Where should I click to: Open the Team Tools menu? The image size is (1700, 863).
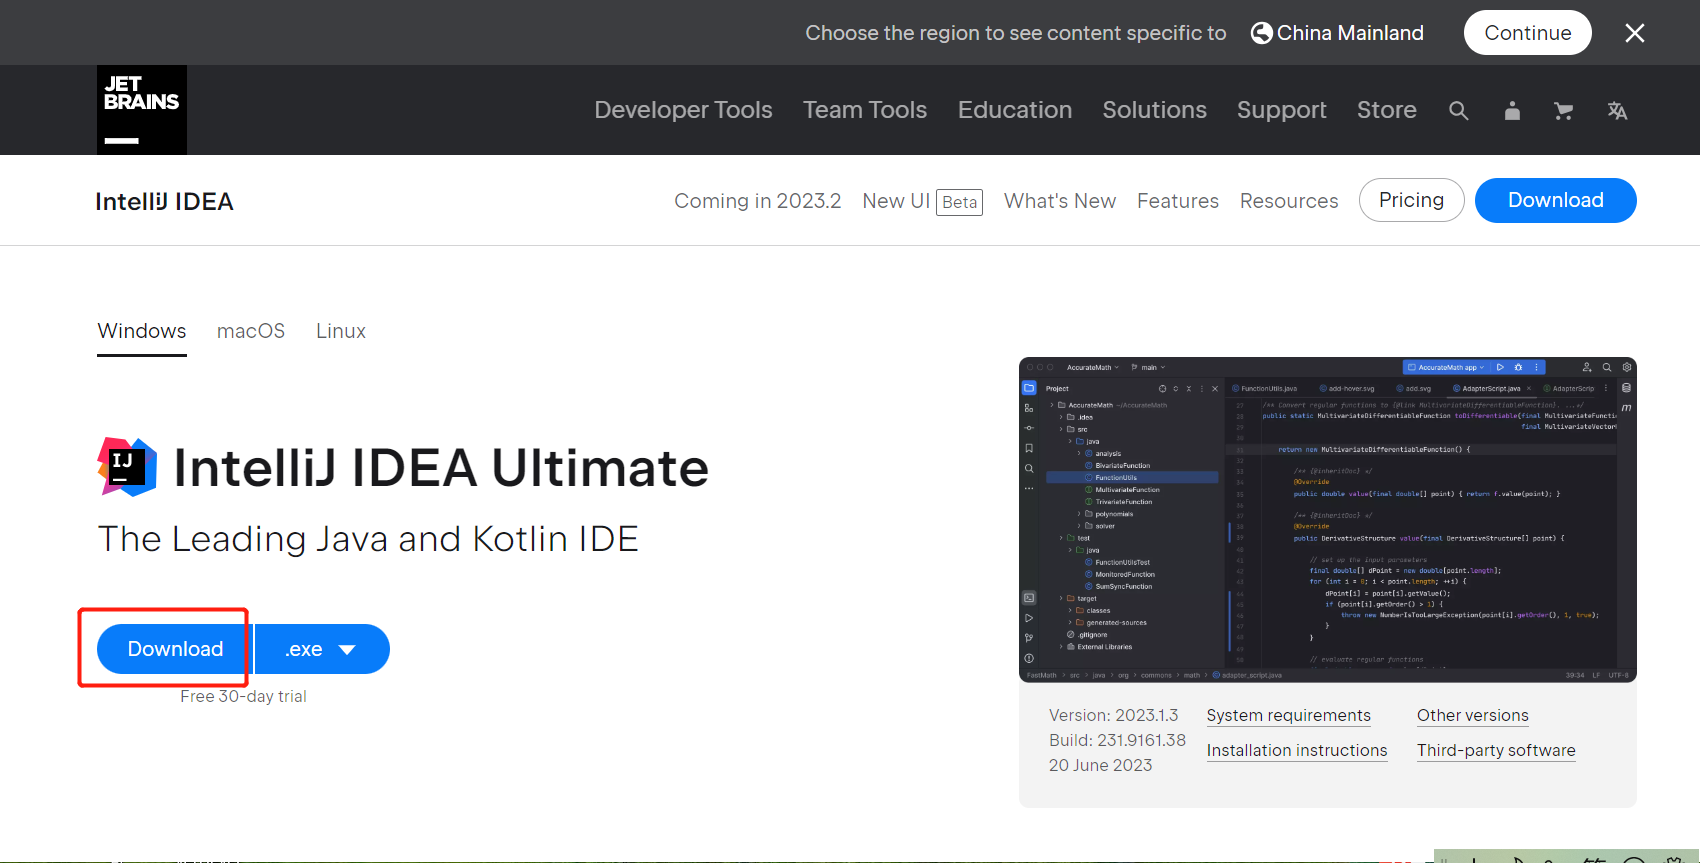[865, 110]
